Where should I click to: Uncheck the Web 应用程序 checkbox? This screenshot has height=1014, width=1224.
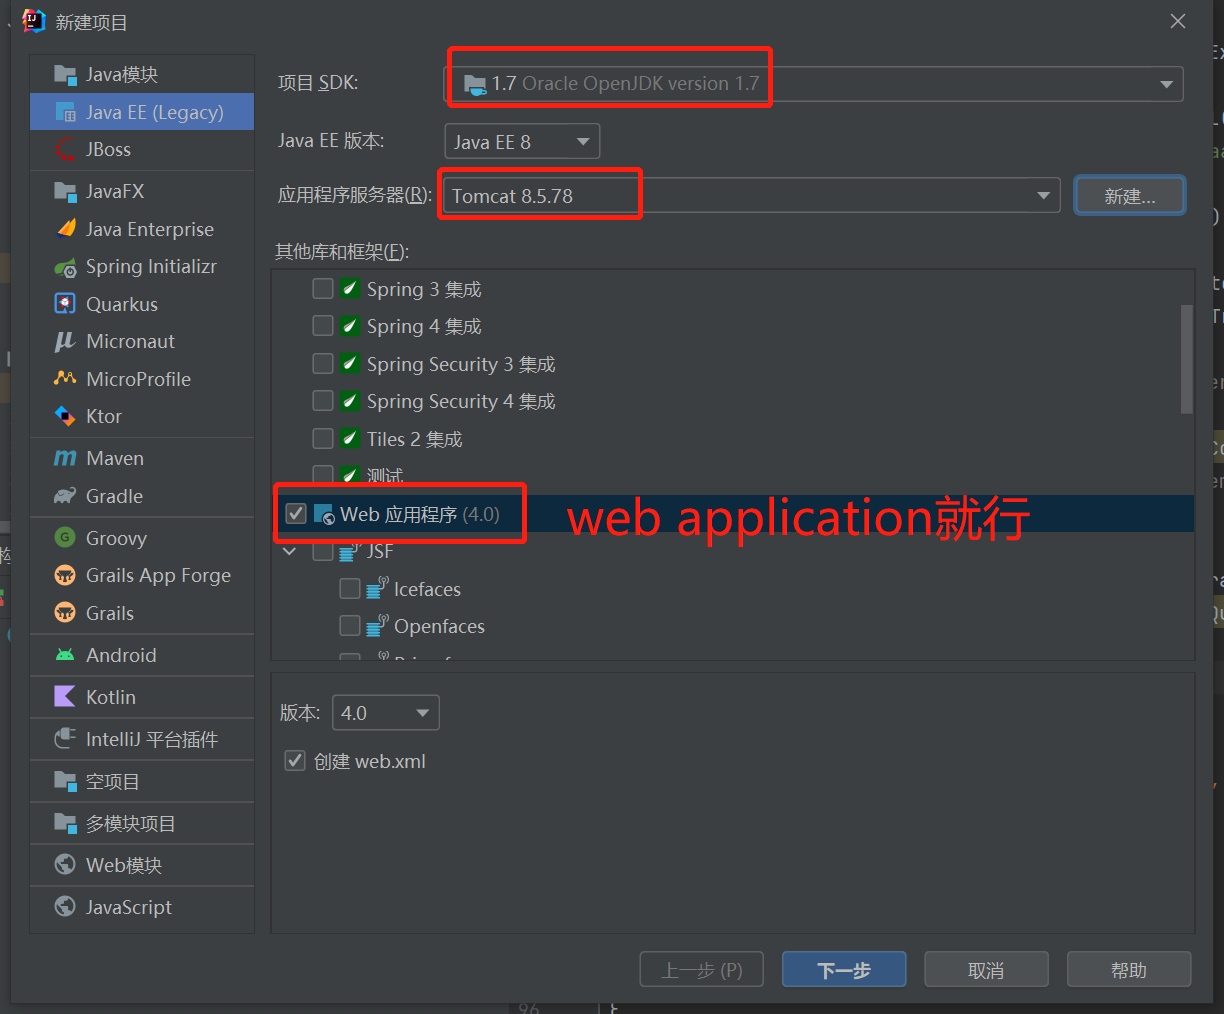point(296,514)
